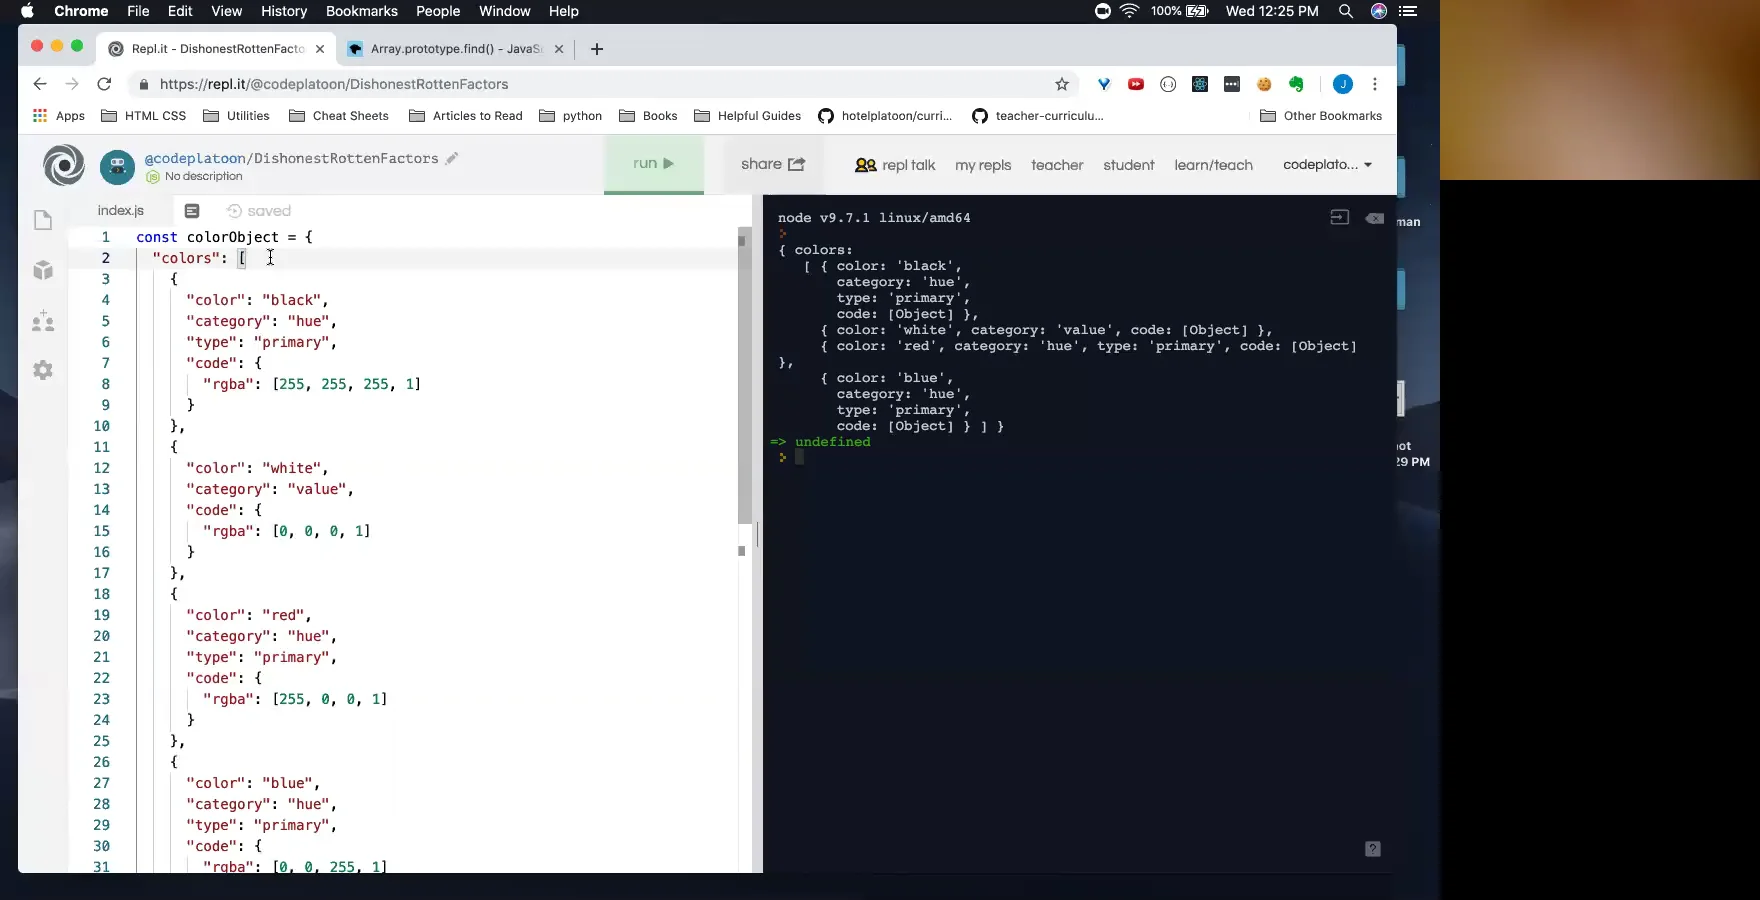Open the codeplato account dropdown
The height and width of the screenshot is (900, 1760).
tap(1328, 165)
